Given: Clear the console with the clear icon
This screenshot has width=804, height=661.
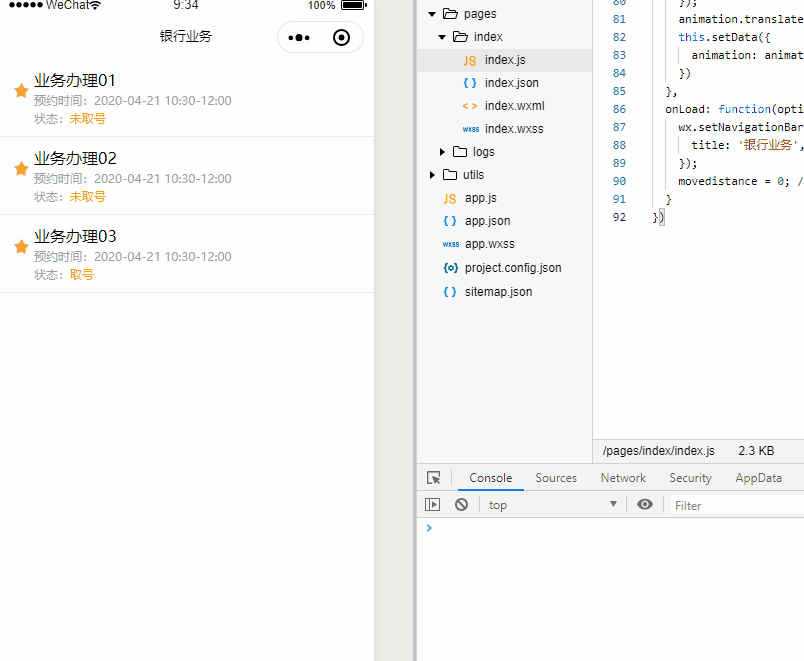Looking at the screenshot, I should pyautogui.click(x=461, y=504).
